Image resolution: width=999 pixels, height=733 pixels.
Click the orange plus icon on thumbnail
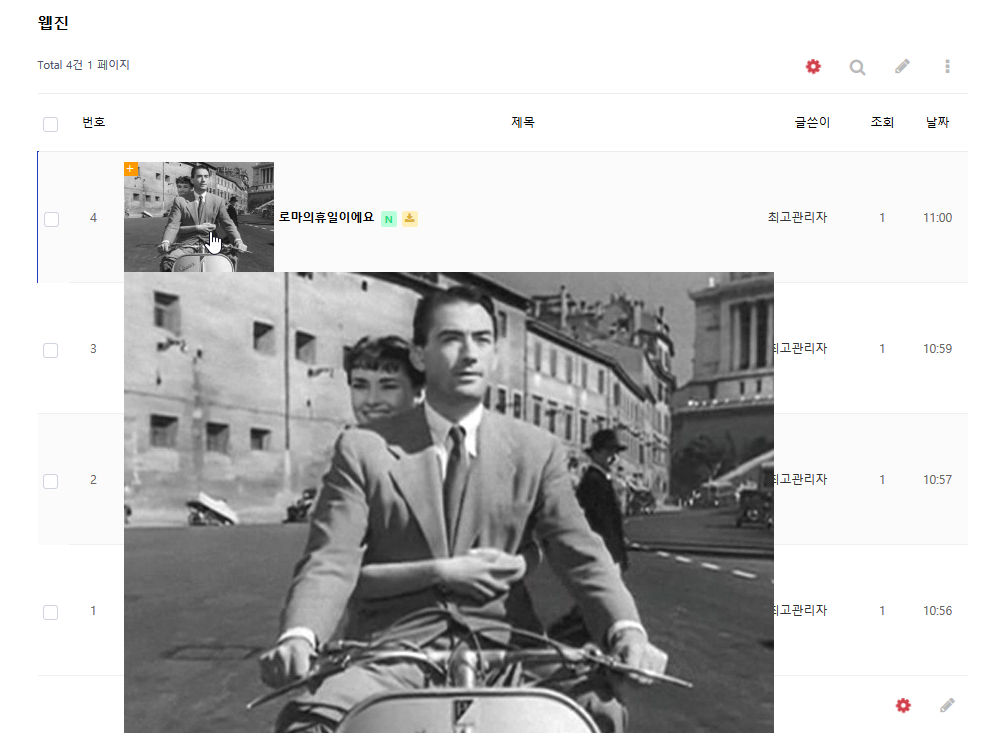tap(131, 168)
